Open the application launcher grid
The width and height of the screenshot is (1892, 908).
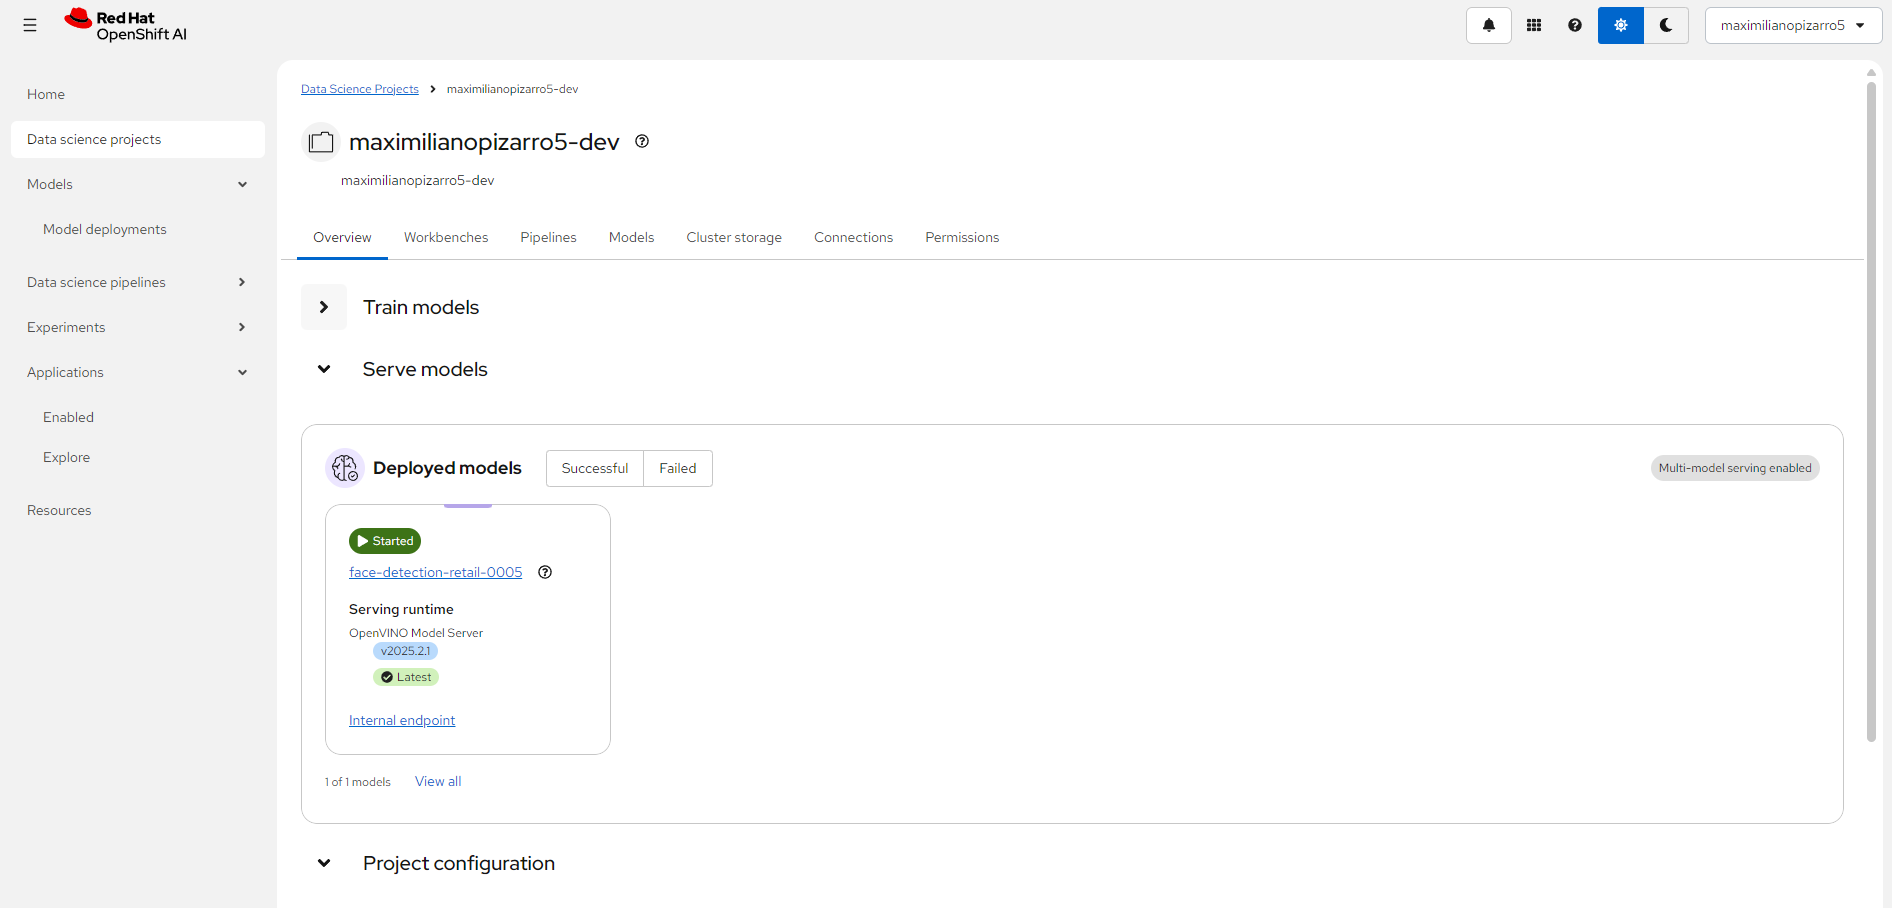[x=1533, y=25]
